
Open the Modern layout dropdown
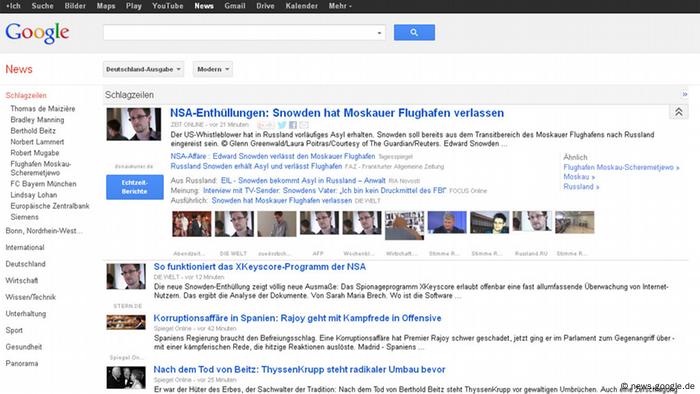click(x=213, y=69)
